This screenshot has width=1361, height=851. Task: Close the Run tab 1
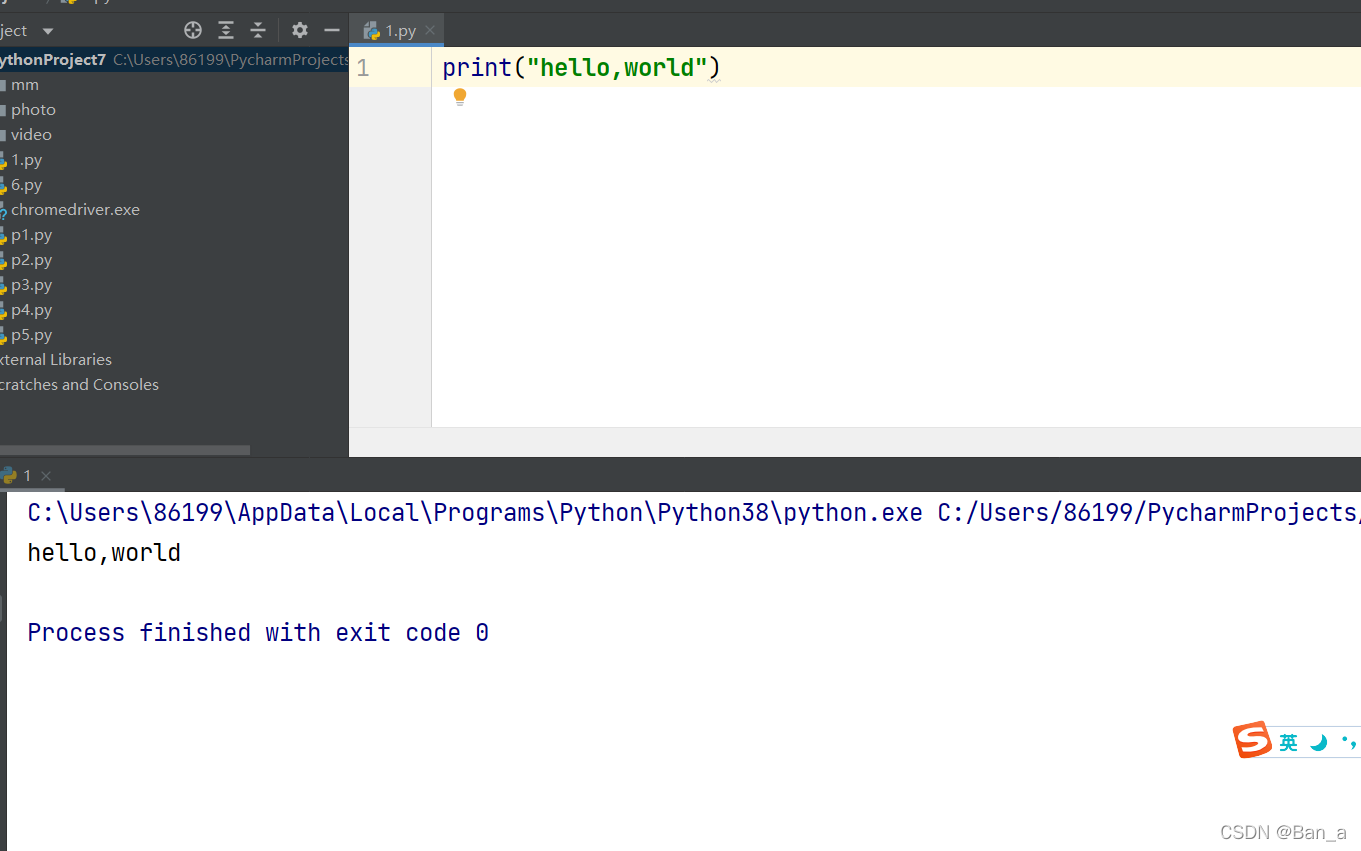46,476
